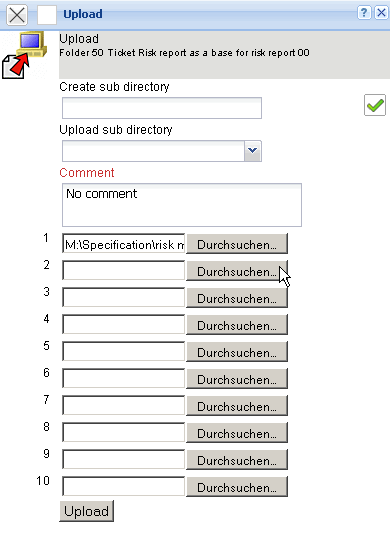This screenshot has height=548, width=390.
Task: Open the Upload sub directory combo box
Action: tap(162, 151)
